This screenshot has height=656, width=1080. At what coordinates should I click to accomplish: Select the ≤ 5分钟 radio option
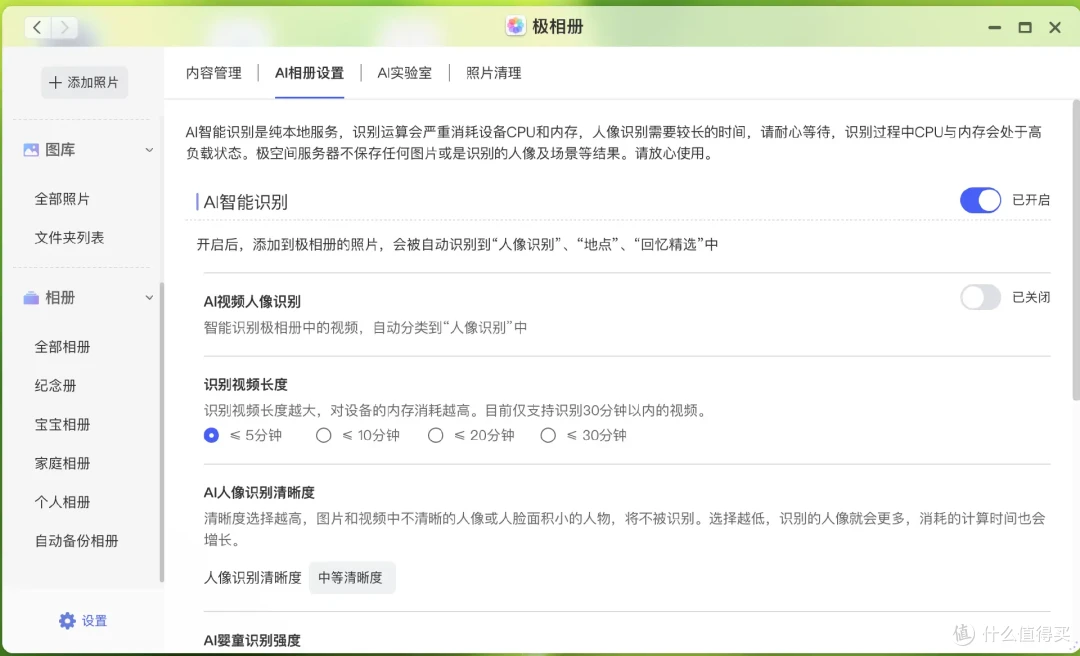[x=211, y=435]
